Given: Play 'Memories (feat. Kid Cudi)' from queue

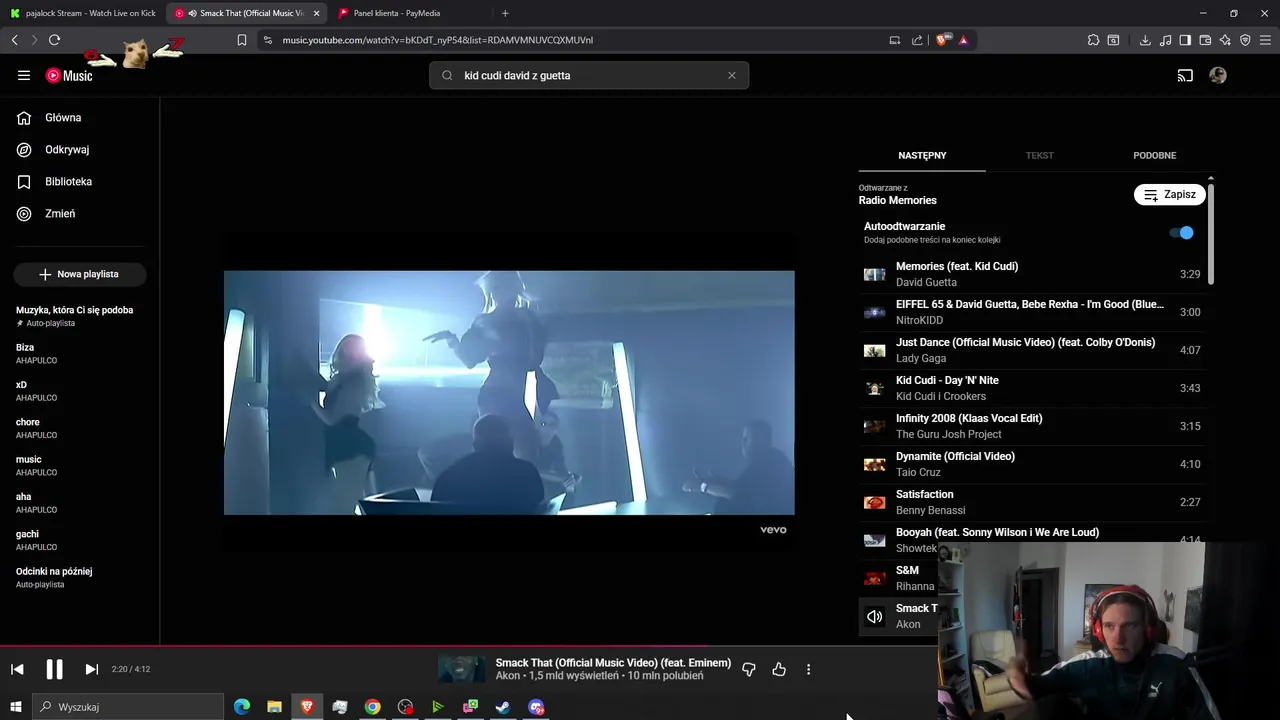Looking at the screenshot, I should click(x=1032, y=274).
